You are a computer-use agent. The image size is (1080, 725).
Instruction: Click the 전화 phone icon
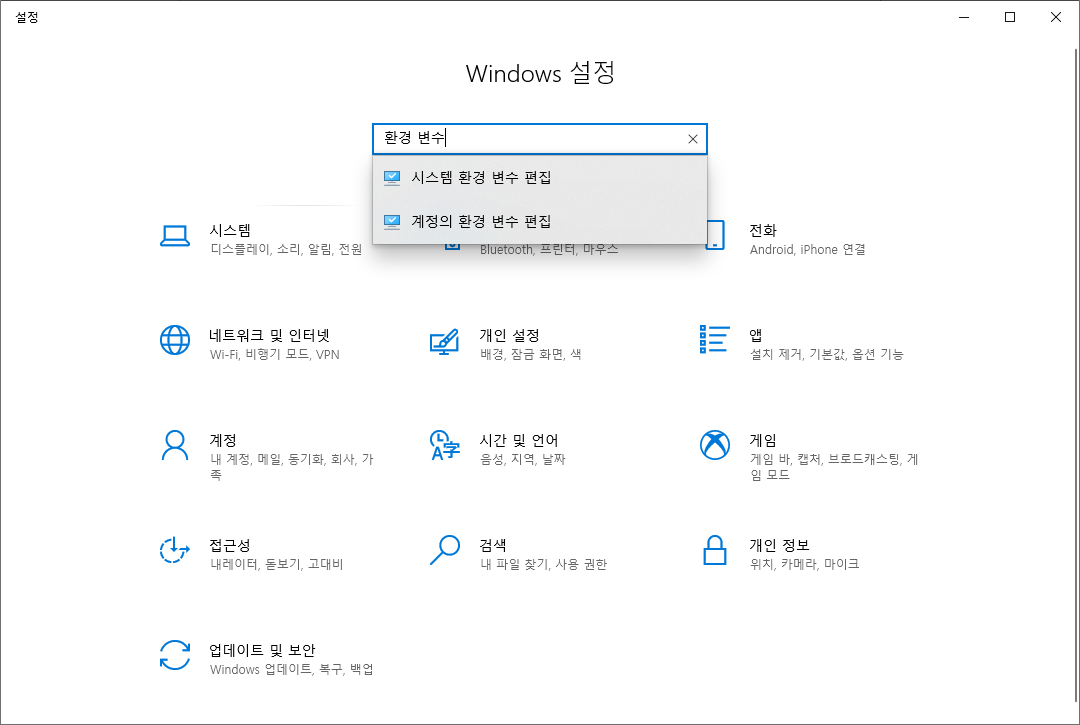click(x=716, y=235)
